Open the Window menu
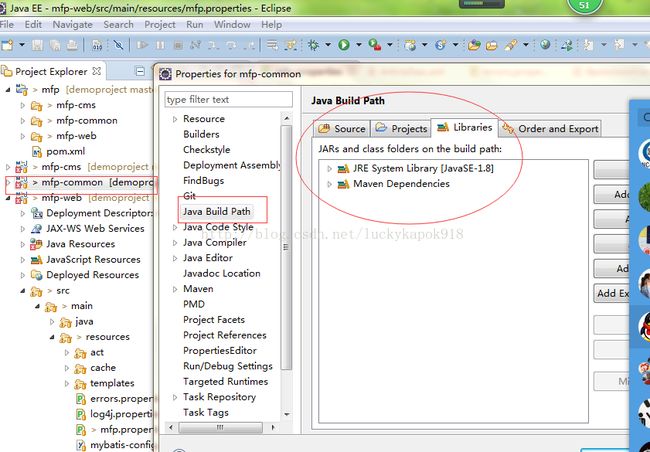The image size is (650, 452). click(x=232, y=24)
